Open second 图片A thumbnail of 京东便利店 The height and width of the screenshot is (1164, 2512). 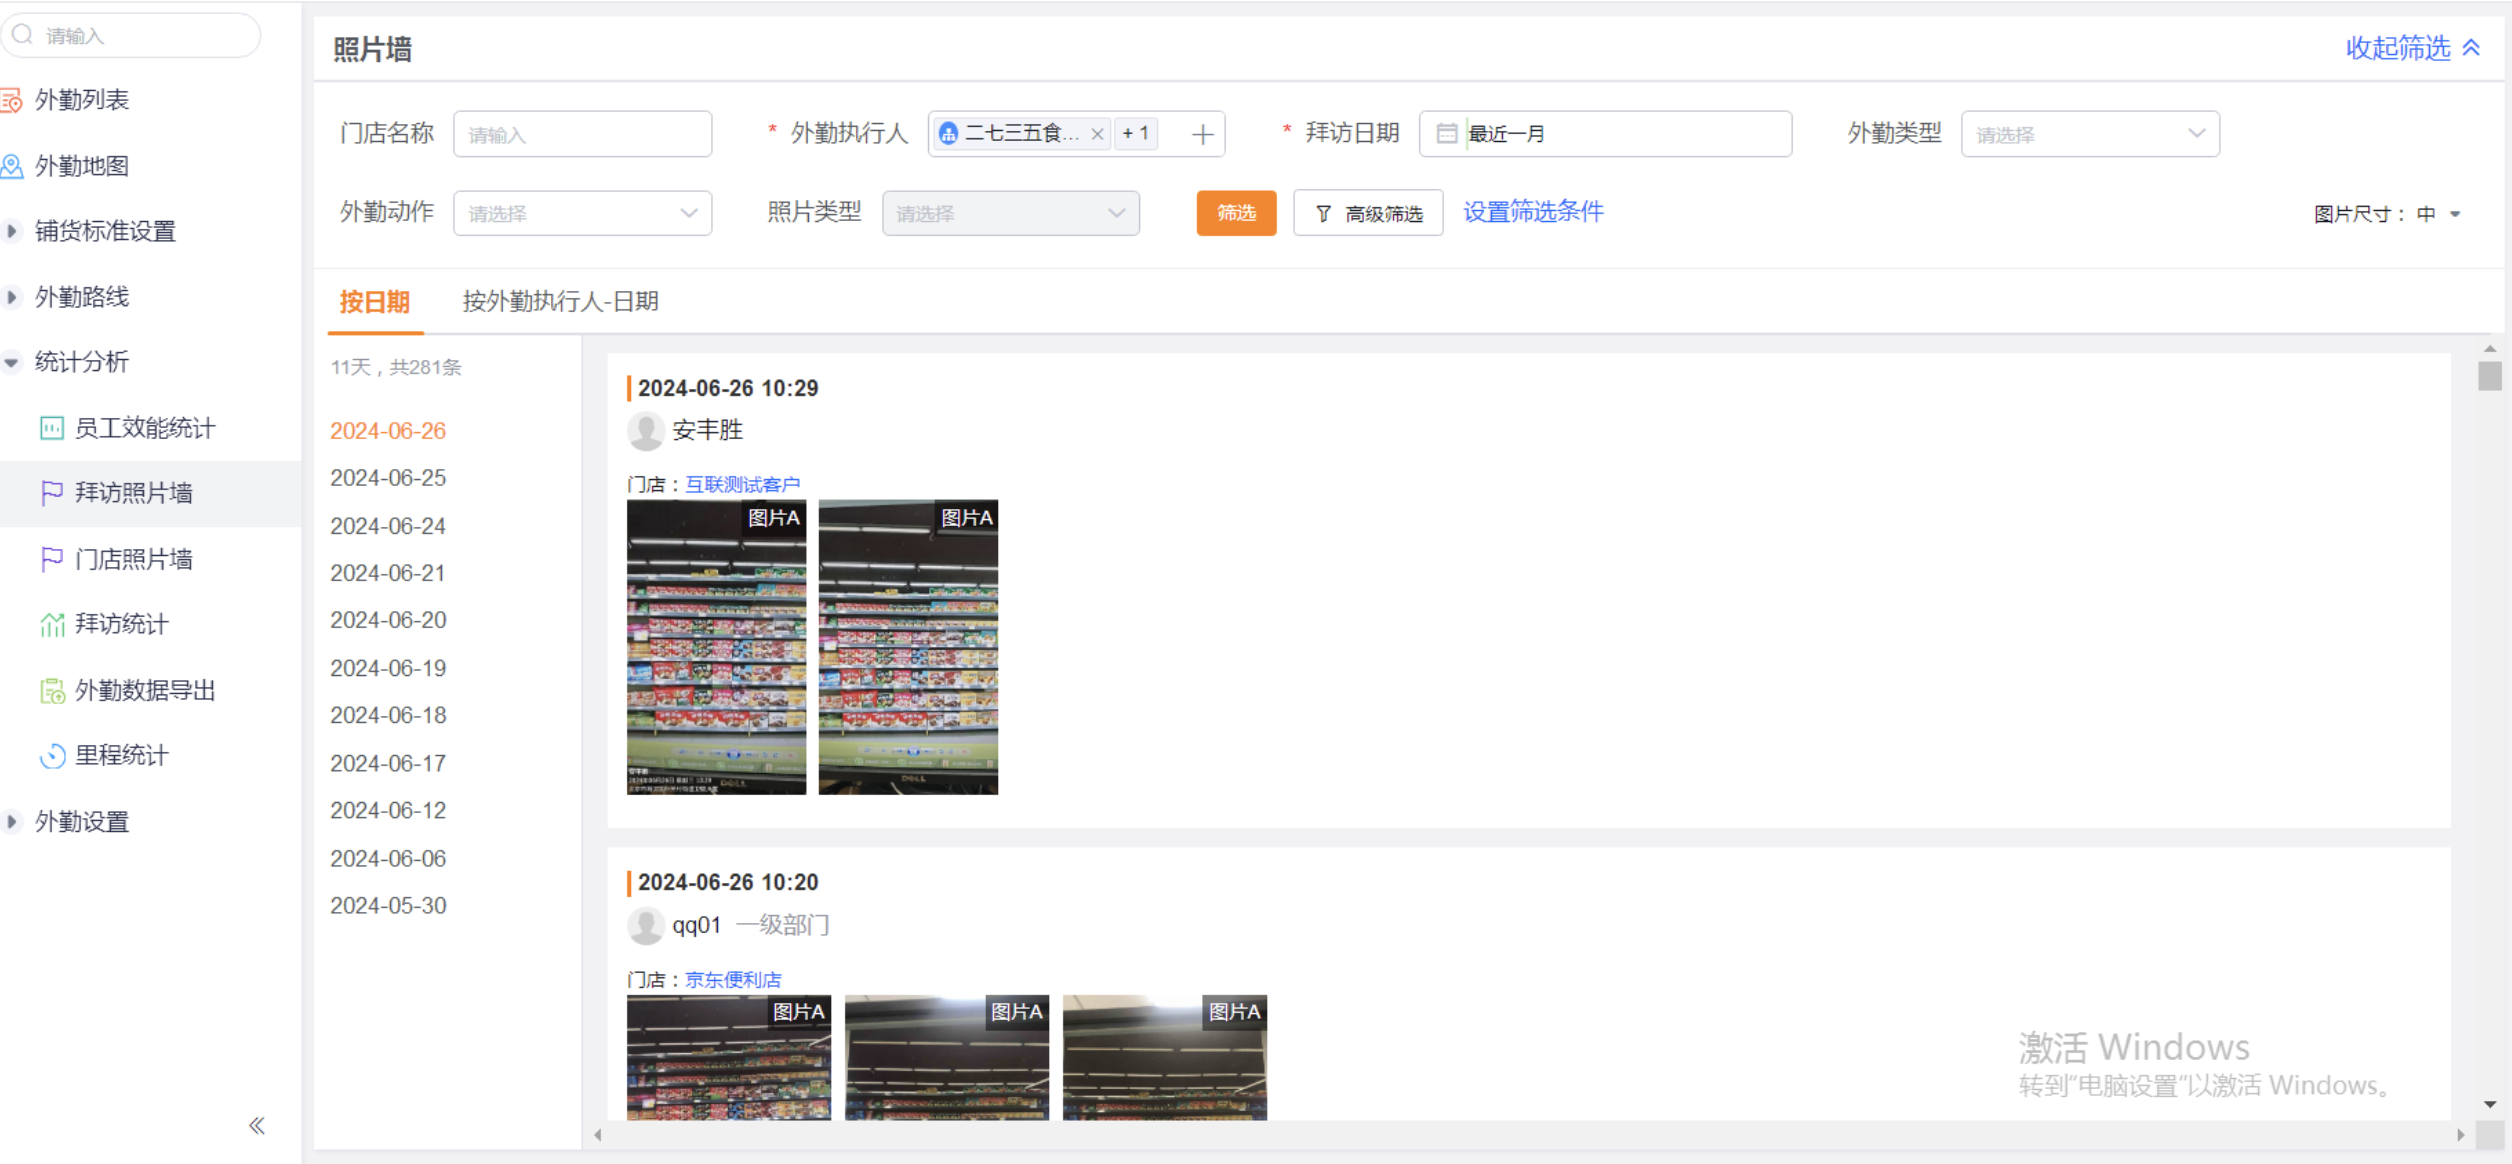[947, 1057]
